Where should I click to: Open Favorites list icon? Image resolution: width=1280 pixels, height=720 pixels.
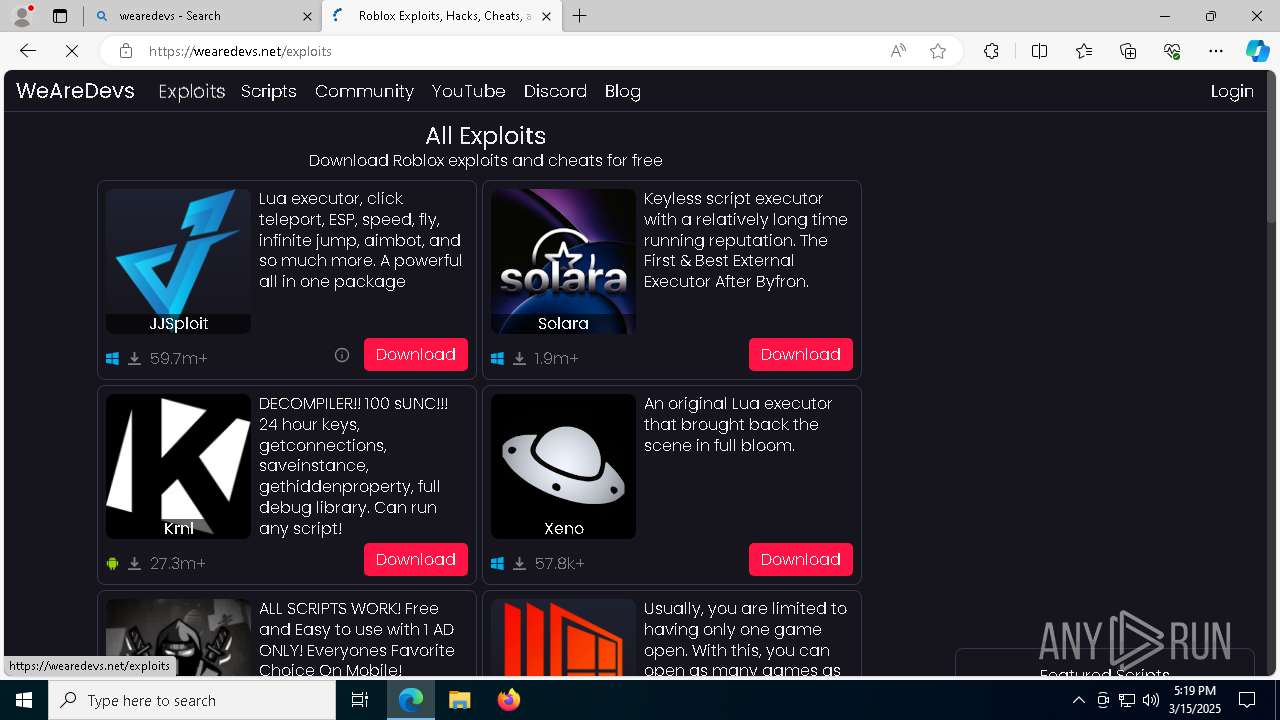click(x=1084, y=51)
